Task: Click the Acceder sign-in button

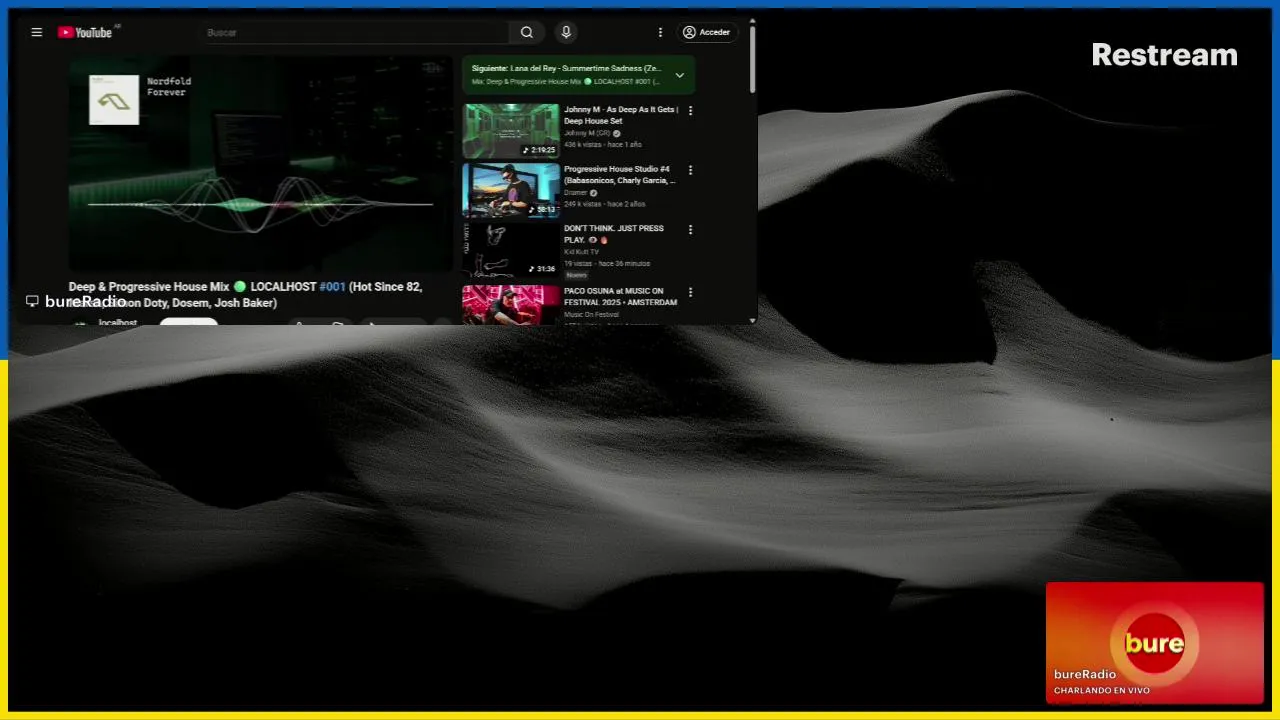Action: click(x=707, y=32)
